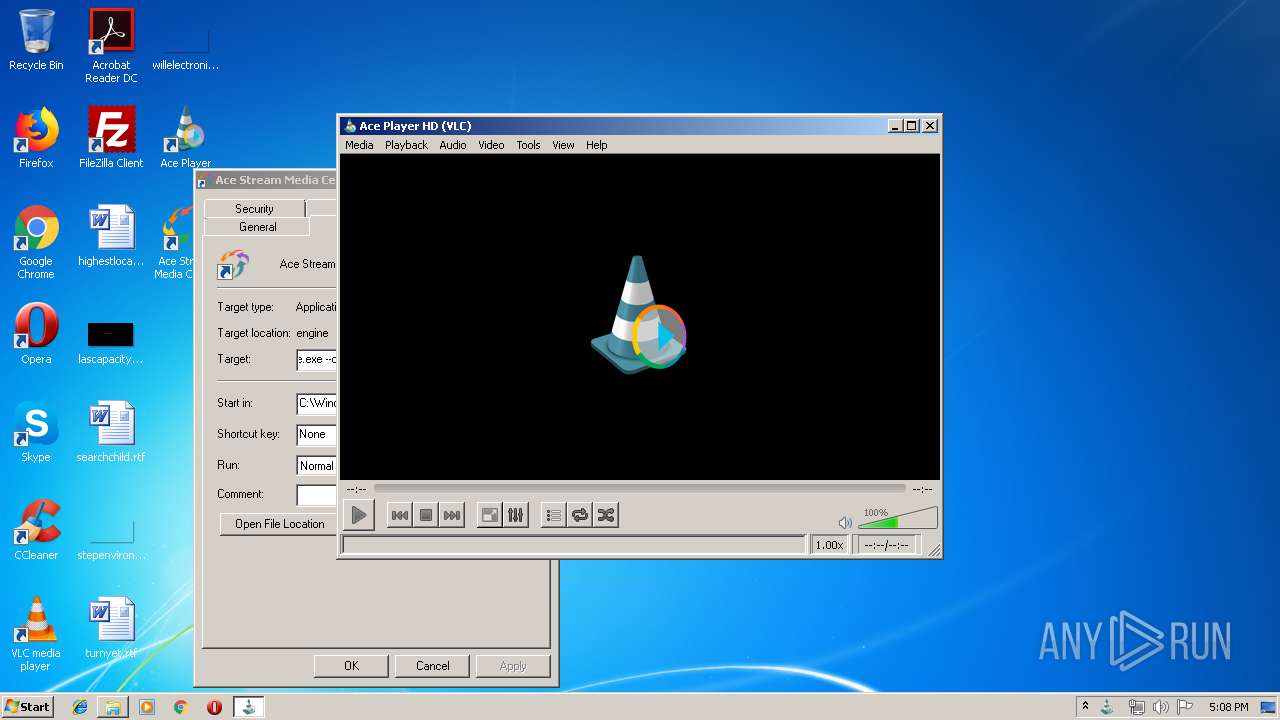The height and width of the screenshot is (720, 1280).
Task: Select the lascapacity... desktop file
Action: [111, 342]
